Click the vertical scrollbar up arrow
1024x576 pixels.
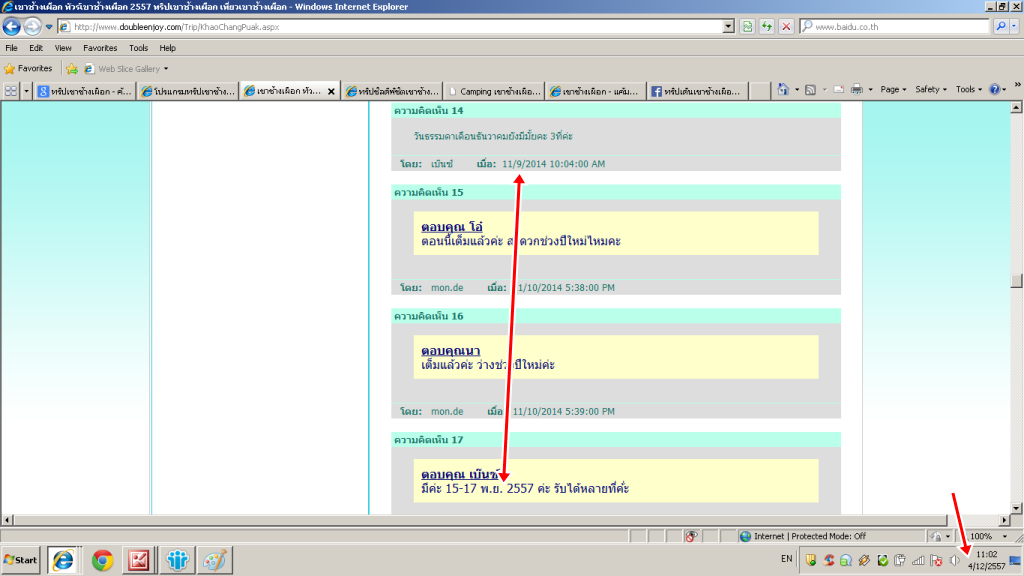[1016, 108]
